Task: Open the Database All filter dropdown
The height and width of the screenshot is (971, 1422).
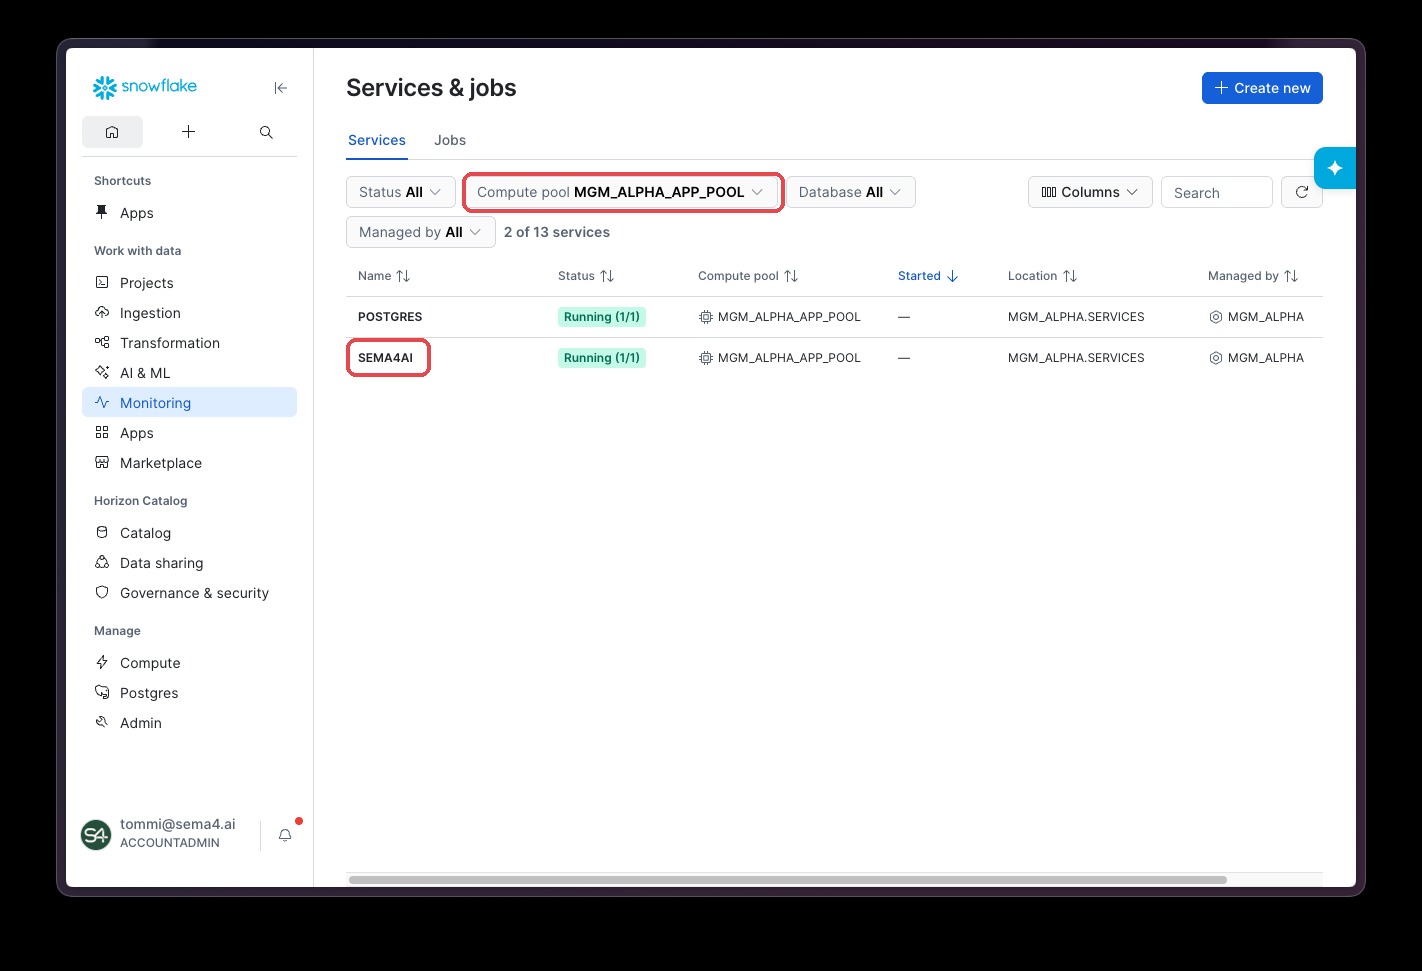Action: [x=851, y=192]
